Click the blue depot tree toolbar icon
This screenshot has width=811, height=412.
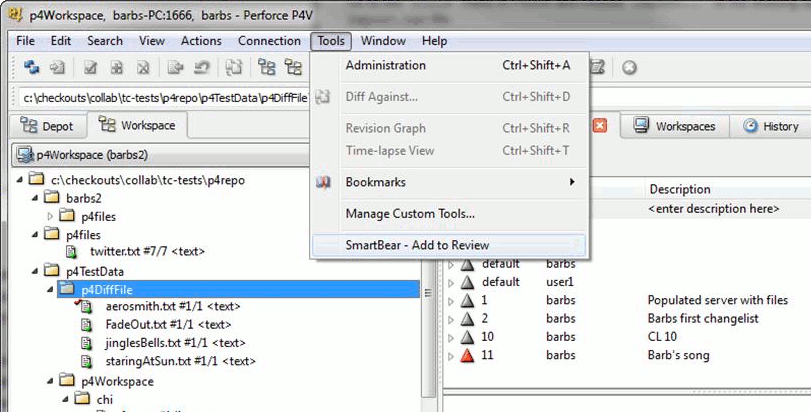coord(267,67)
